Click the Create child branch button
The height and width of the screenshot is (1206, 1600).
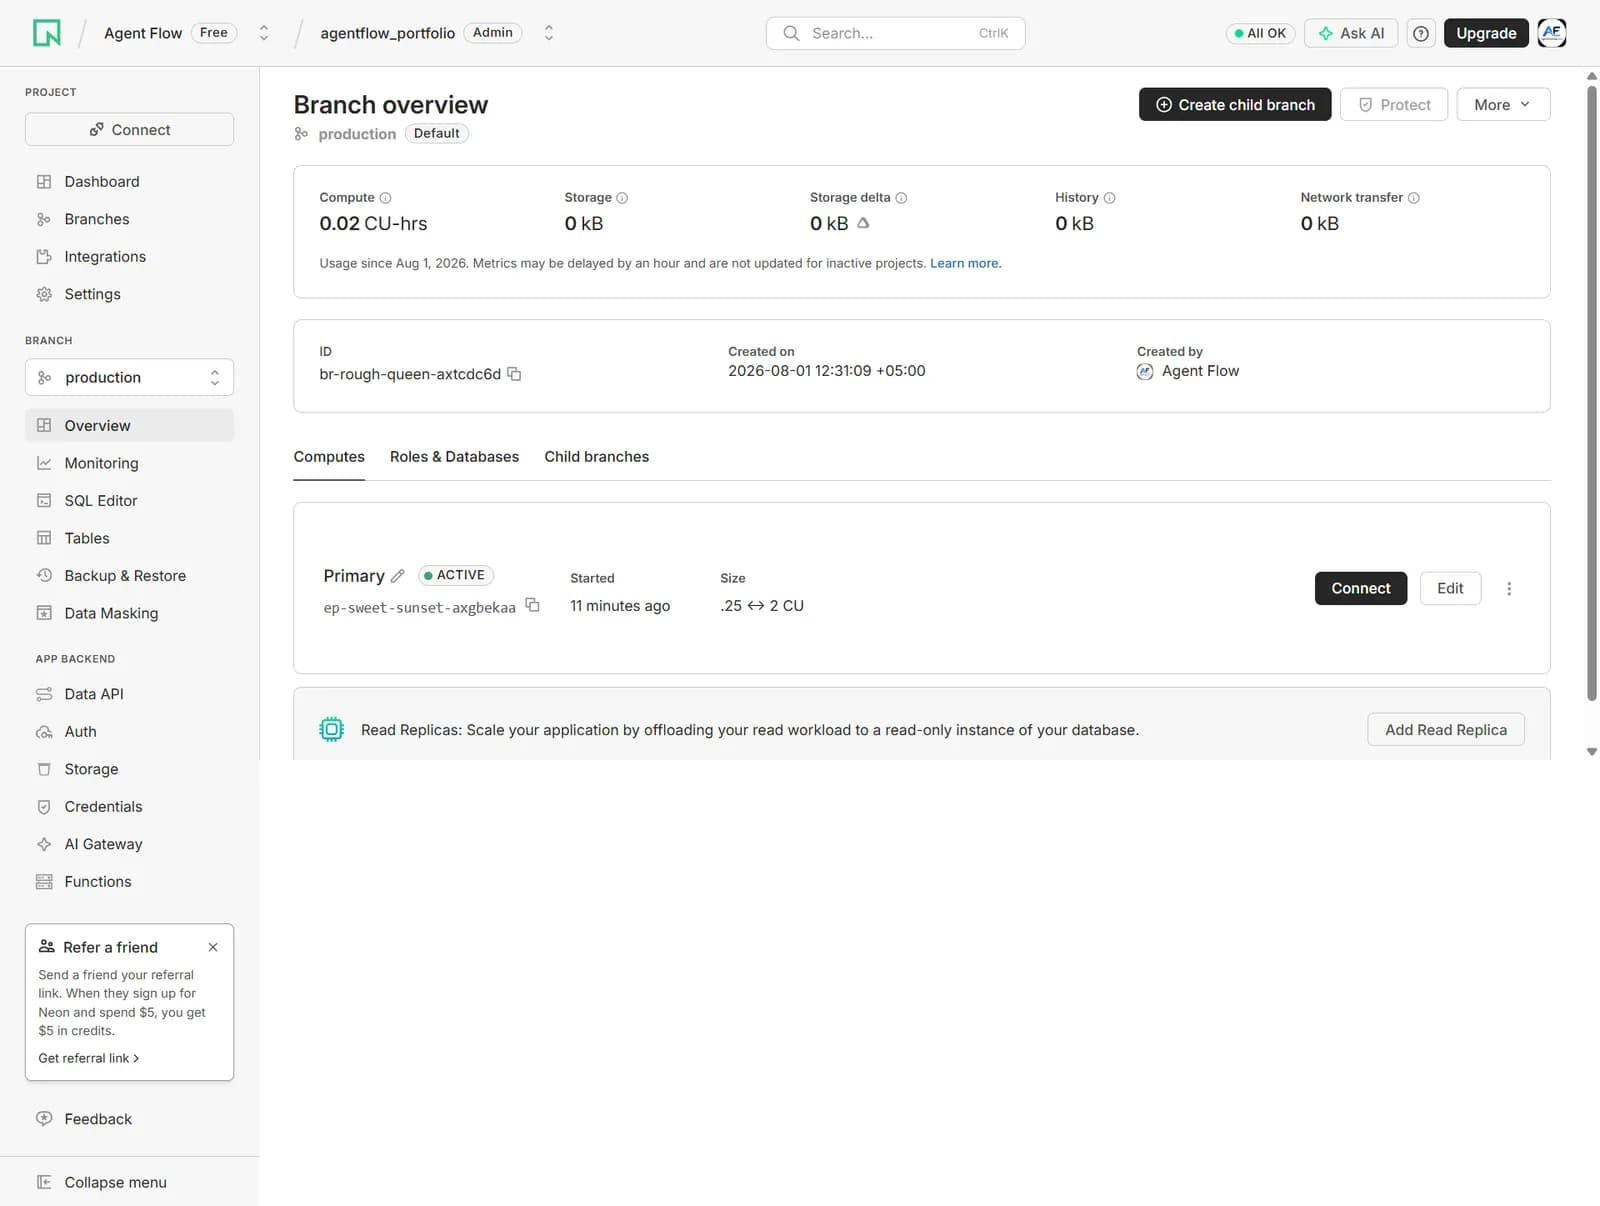coord(1235,105)
